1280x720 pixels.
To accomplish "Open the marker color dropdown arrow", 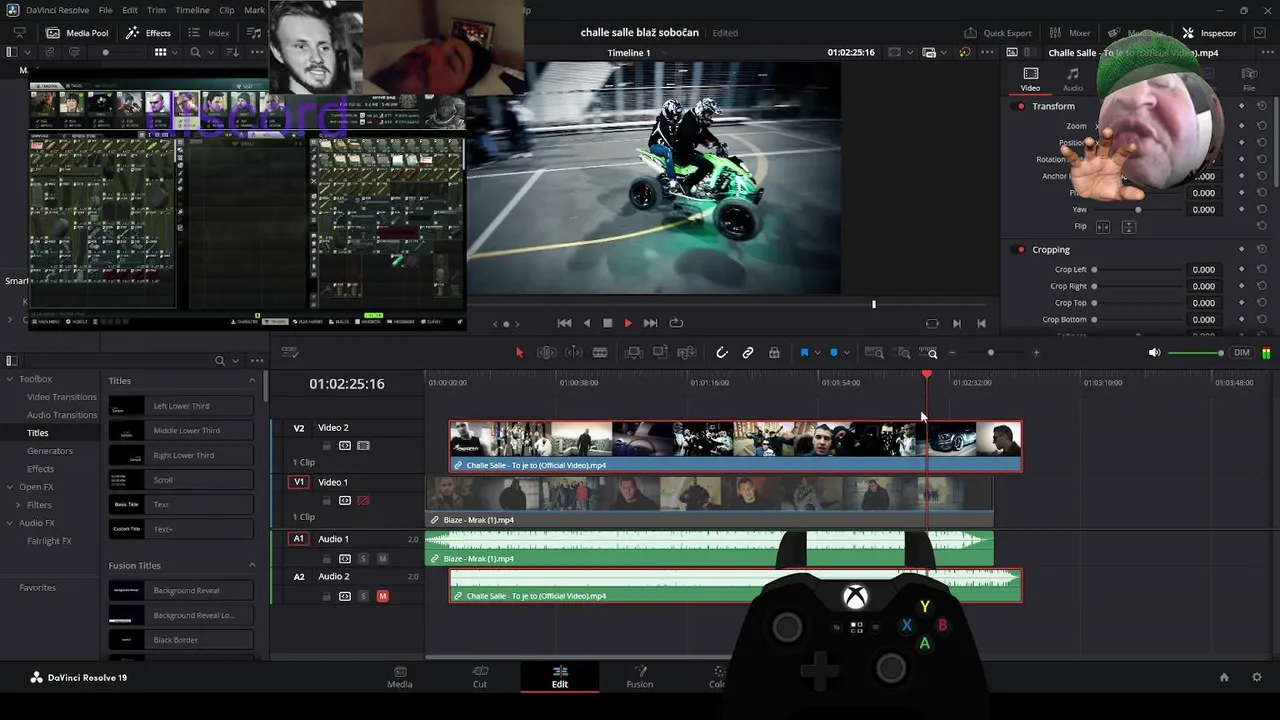I will pyautogui.click(x=847, y=353).
